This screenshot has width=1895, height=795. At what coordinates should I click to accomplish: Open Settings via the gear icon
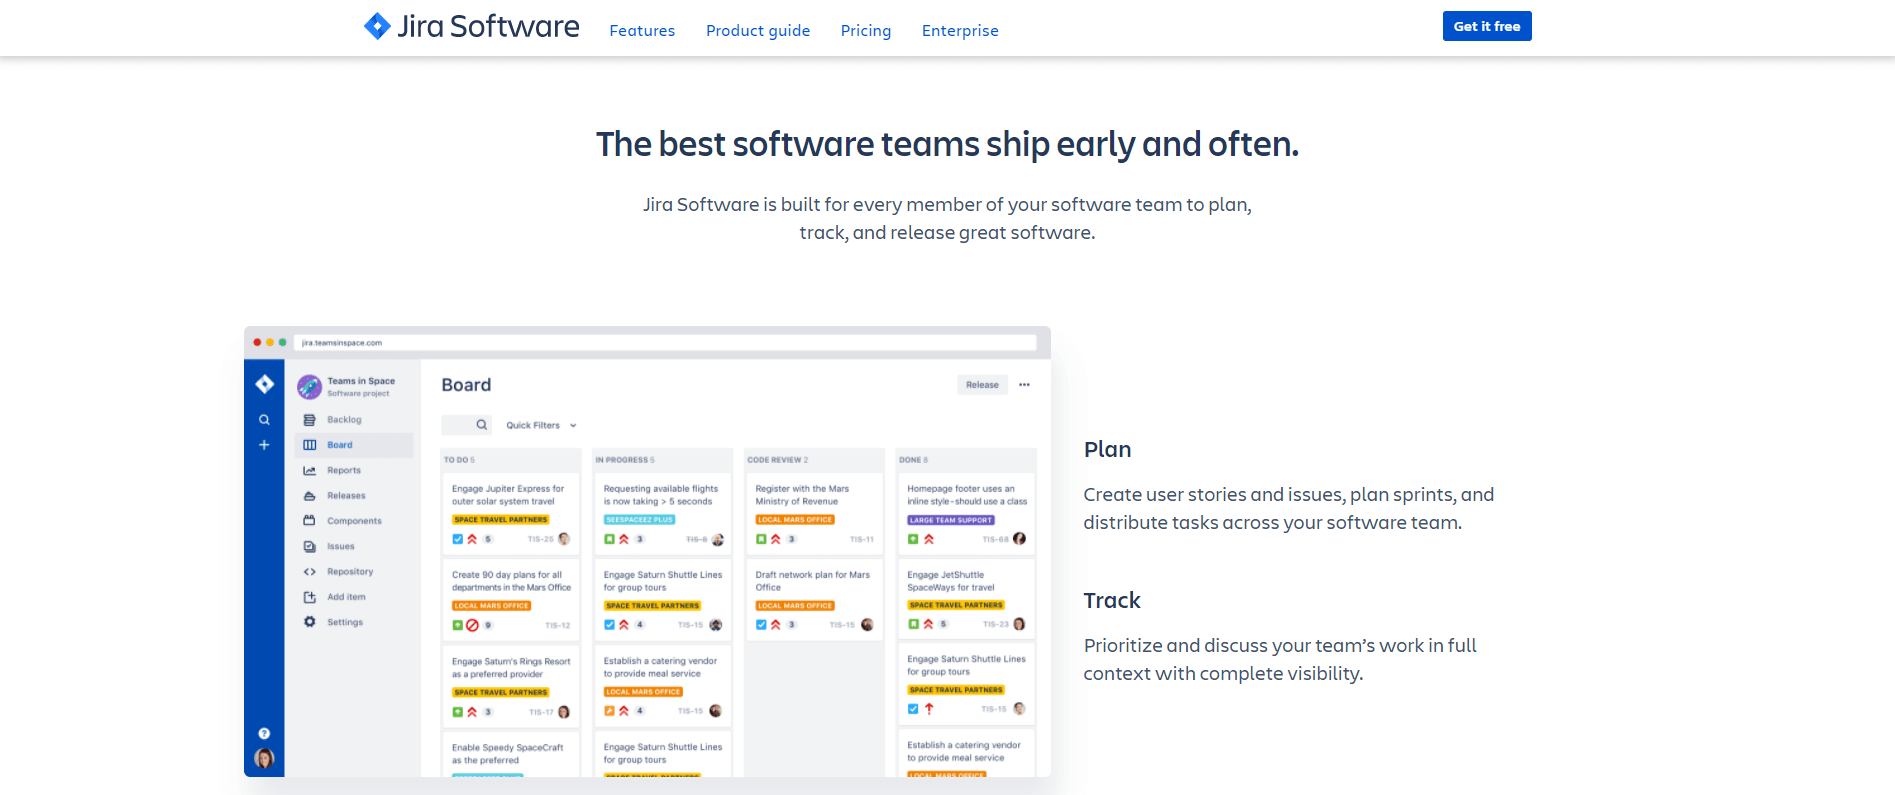pyautogui.click(x=309, y=622)
